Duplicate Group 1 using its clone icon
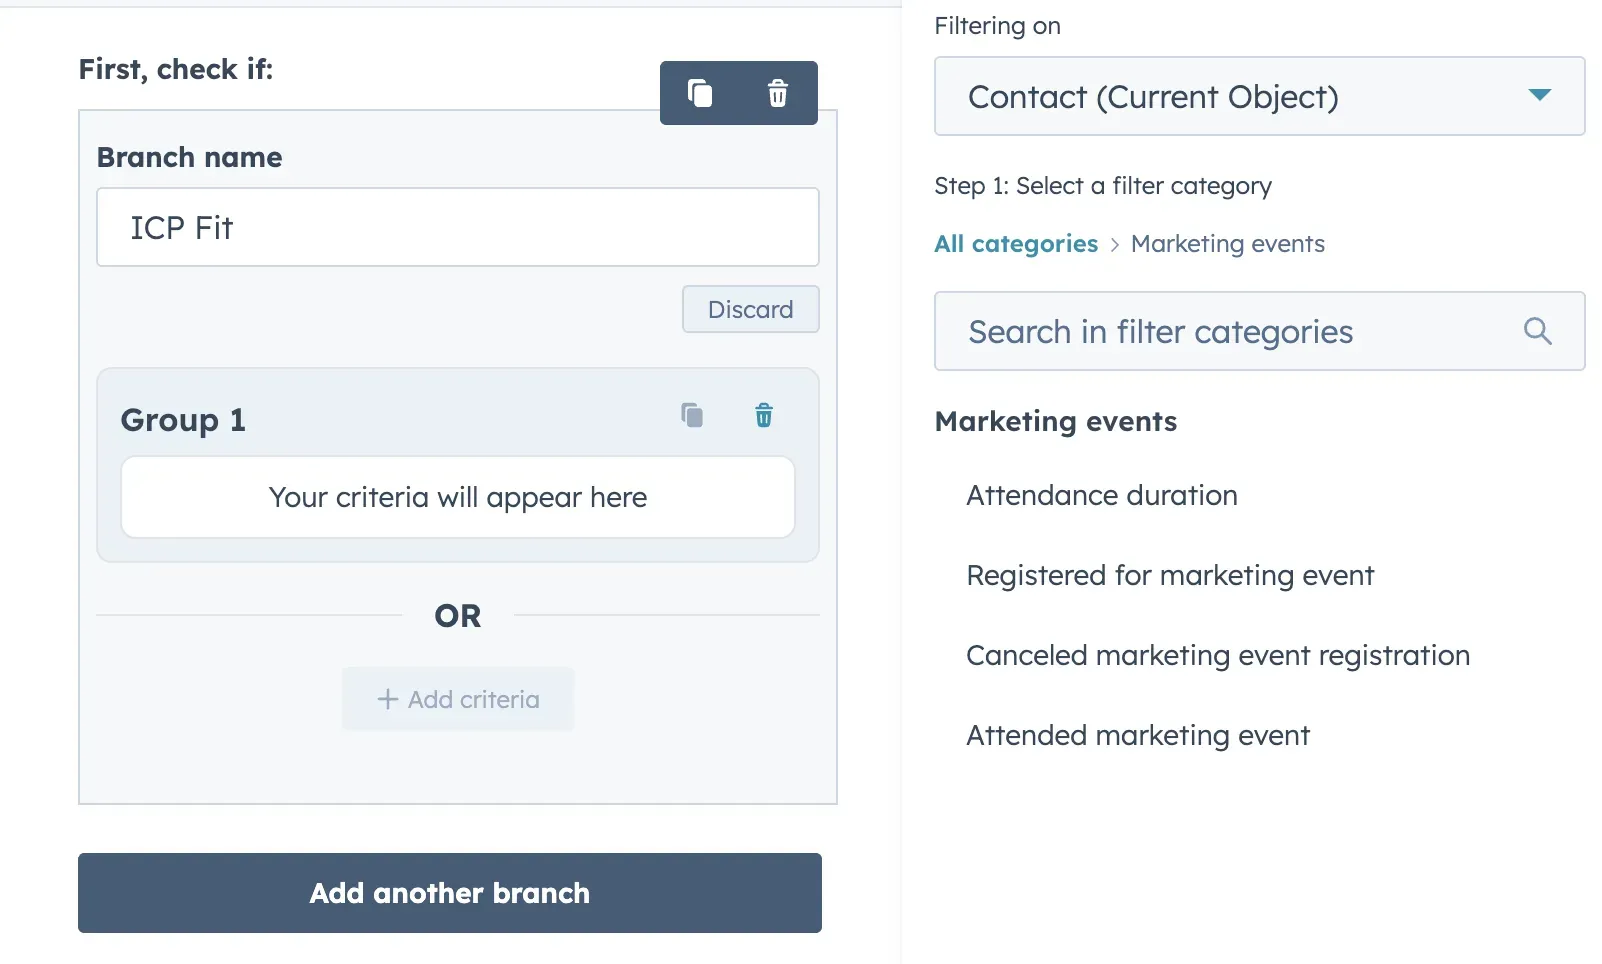1602x964 pixels. [692, 415]
